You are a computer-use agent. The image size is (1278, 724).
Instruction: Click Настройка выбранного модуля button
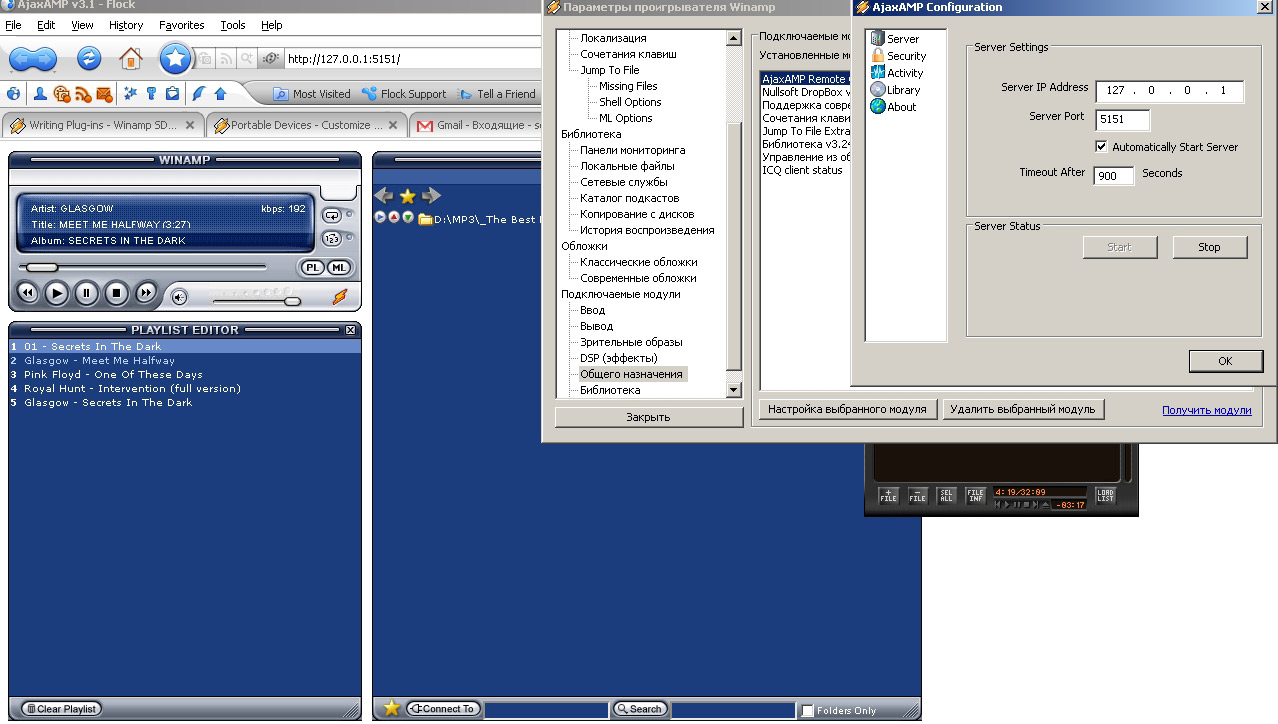(848, 409)
